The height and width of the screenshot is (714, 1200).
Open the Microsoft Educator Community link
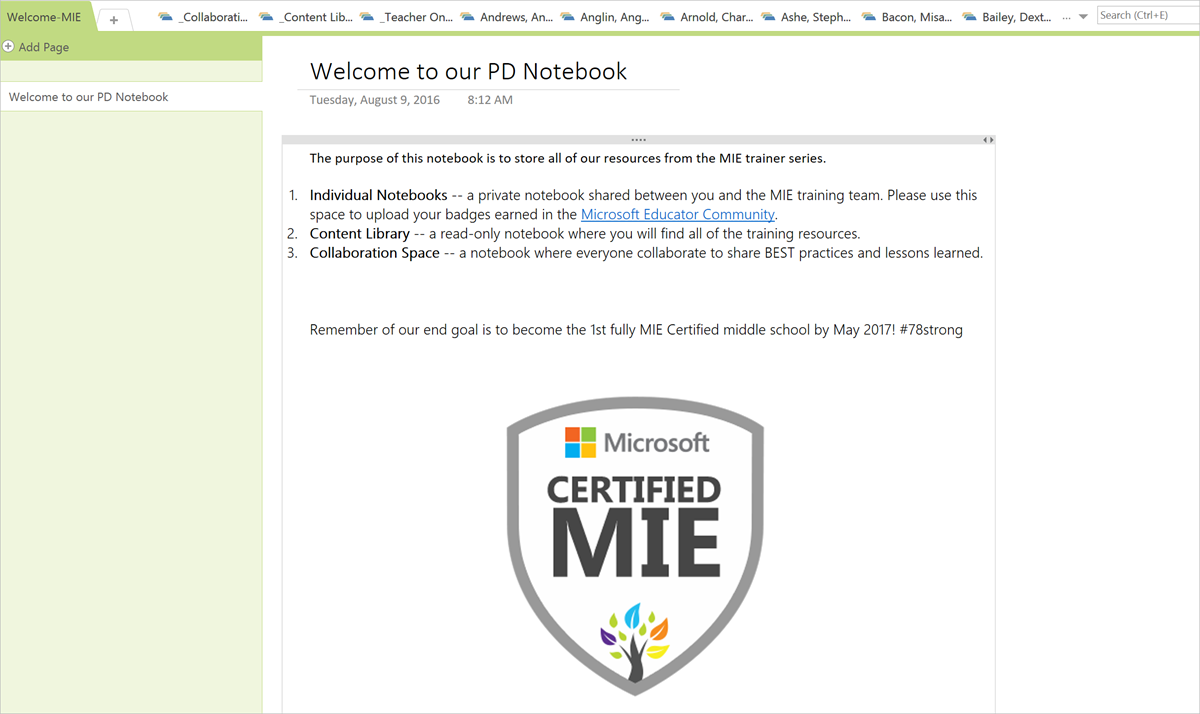tap(677, 214)
